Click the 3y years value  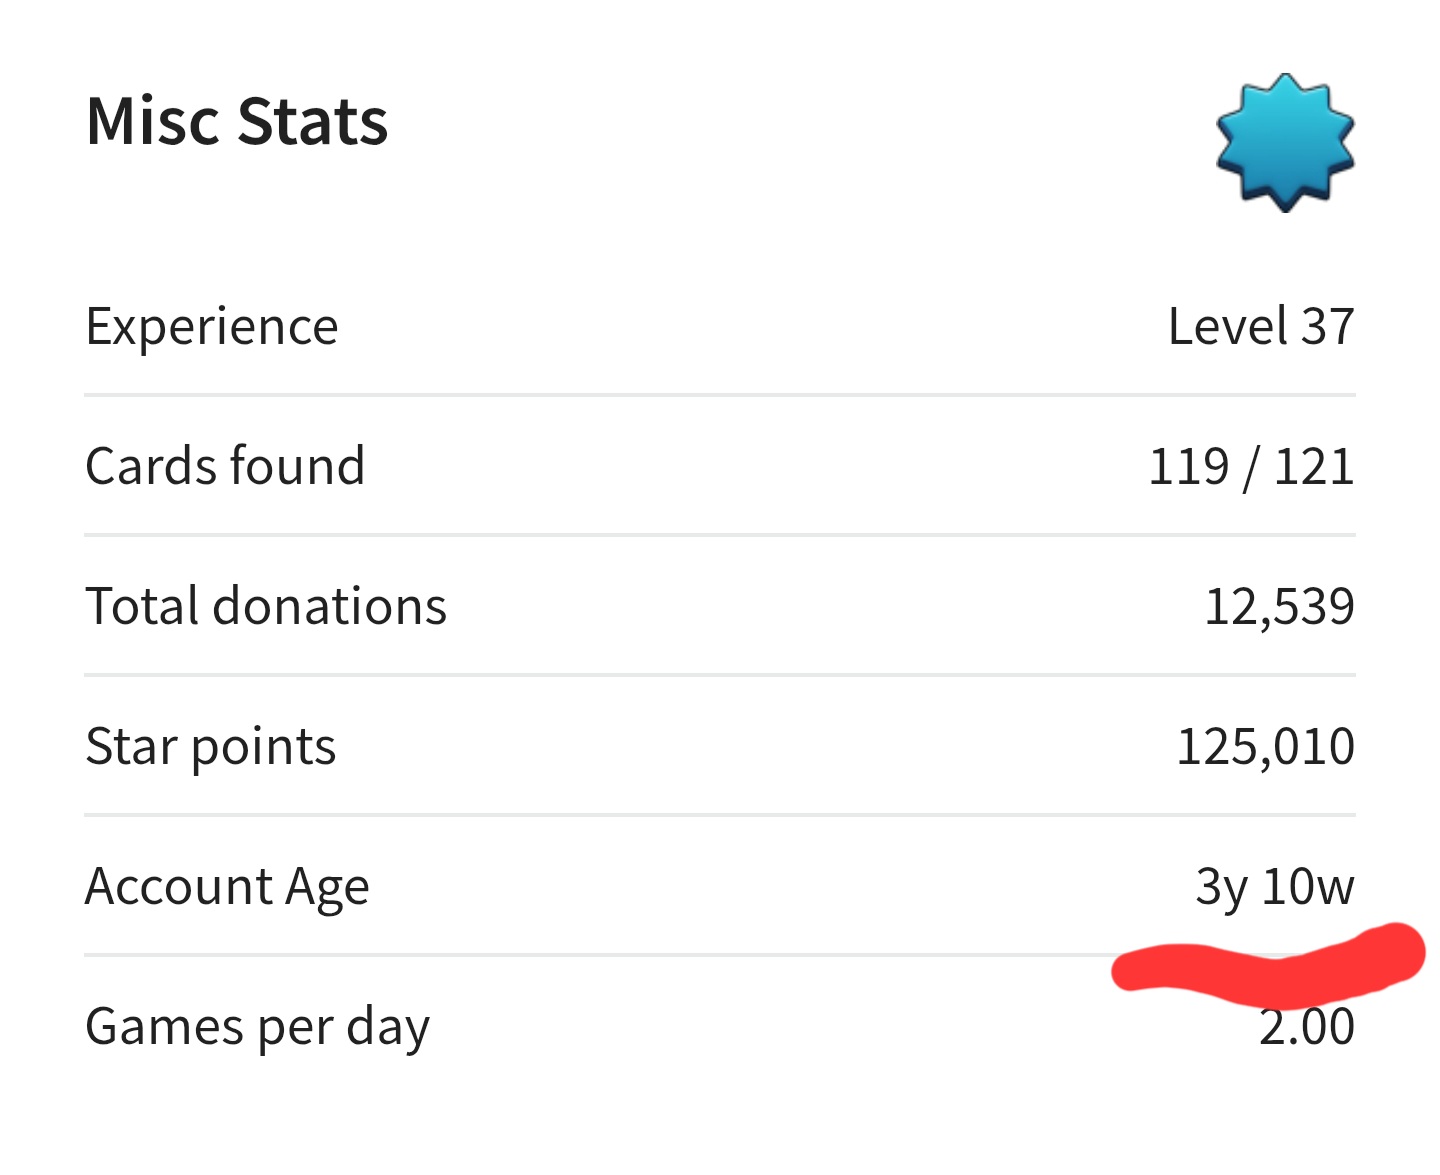tap(1221, 887)
